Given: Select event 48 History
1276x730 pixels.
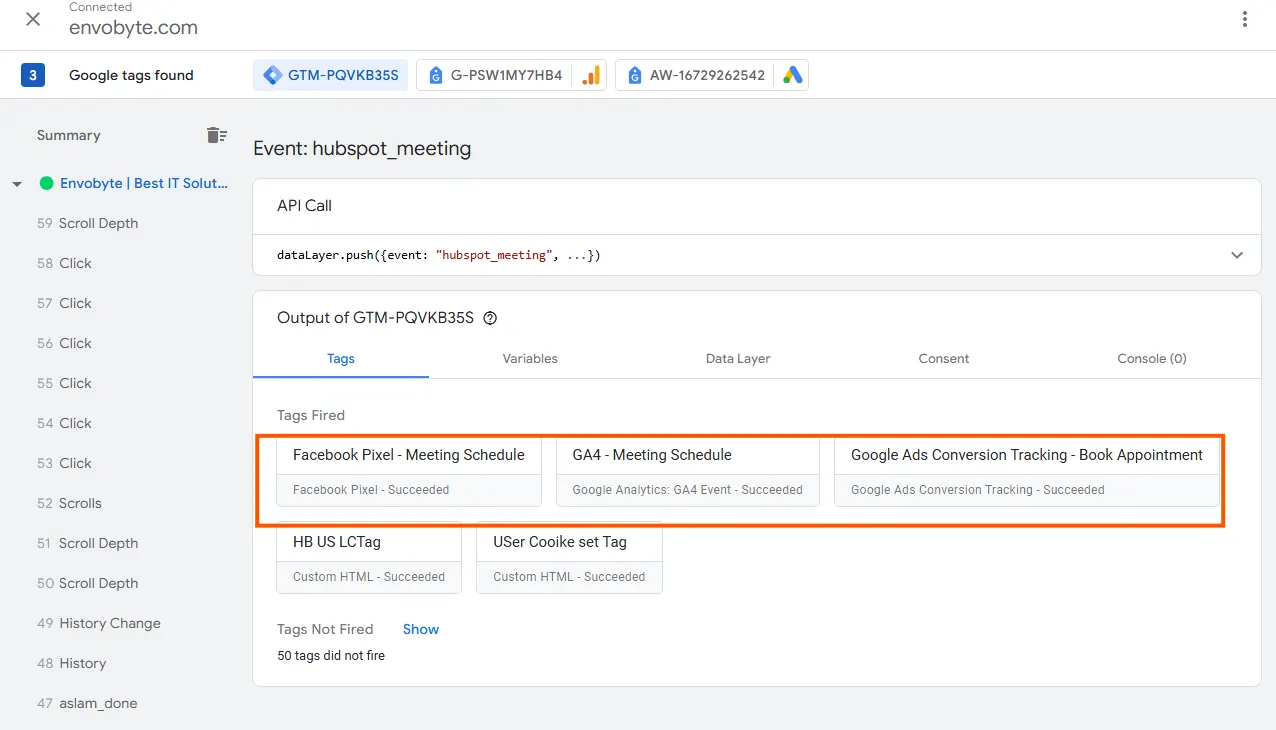Looking at the screenshot, I should 72,663.
